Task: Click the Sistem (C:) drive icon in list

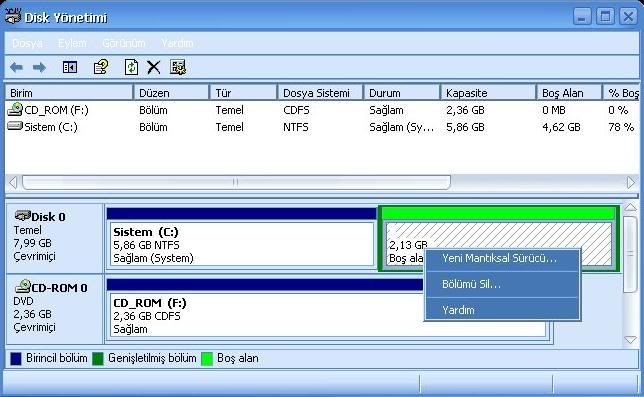Action: (x=15, y=126)
